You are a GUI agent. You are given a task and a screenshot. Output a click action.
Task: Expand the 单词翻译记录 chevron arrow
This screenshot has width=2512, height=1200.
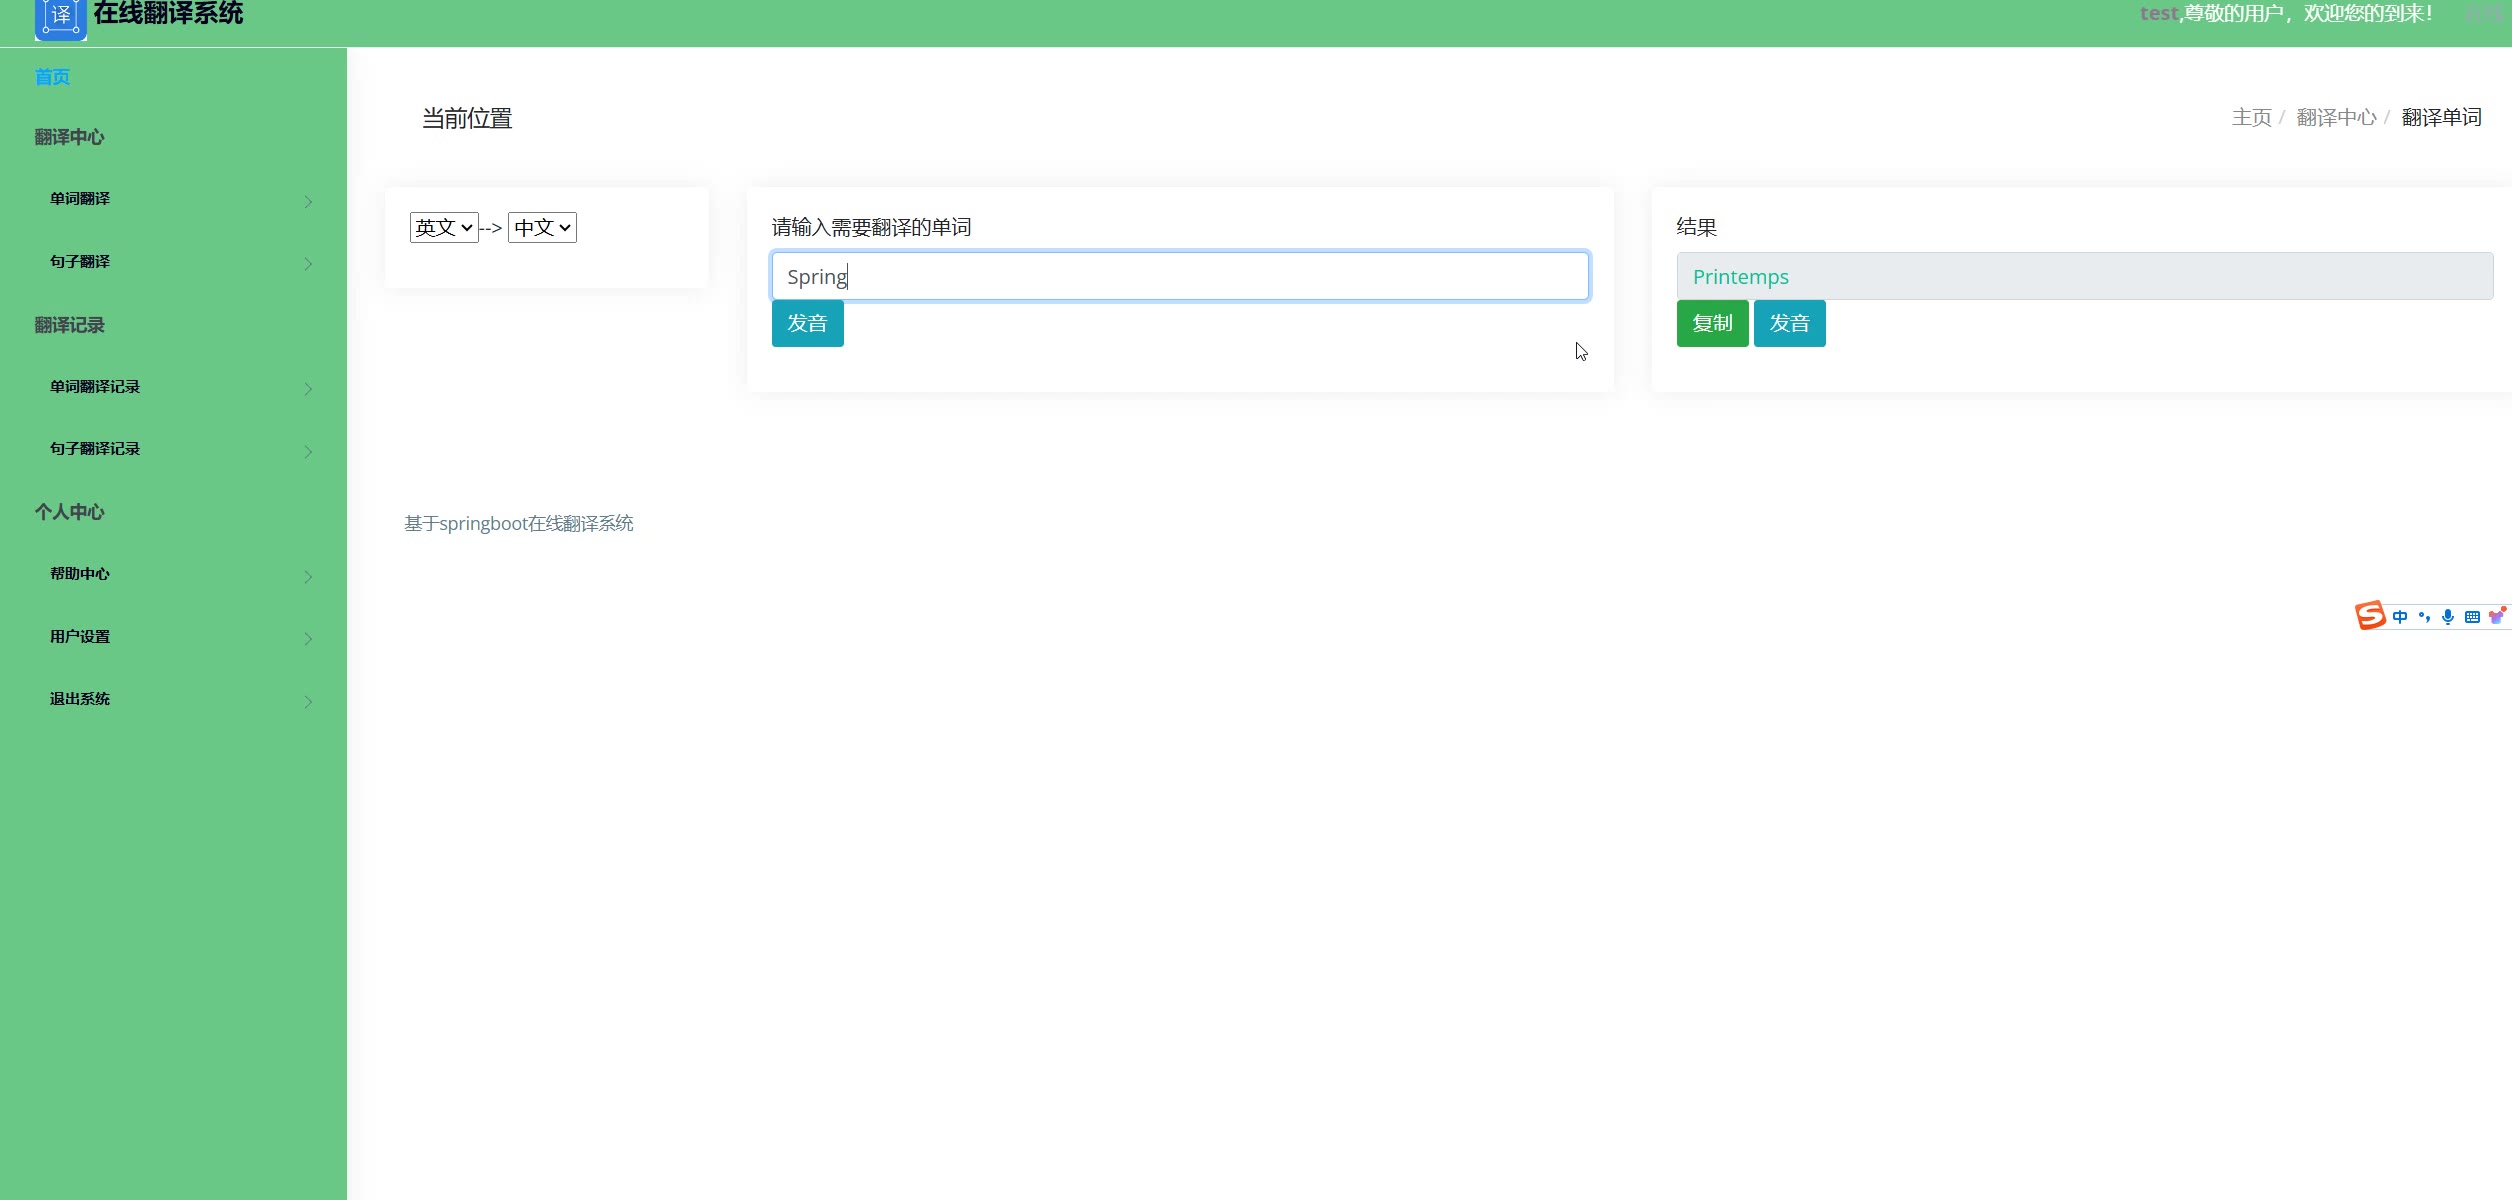(308, 389)
